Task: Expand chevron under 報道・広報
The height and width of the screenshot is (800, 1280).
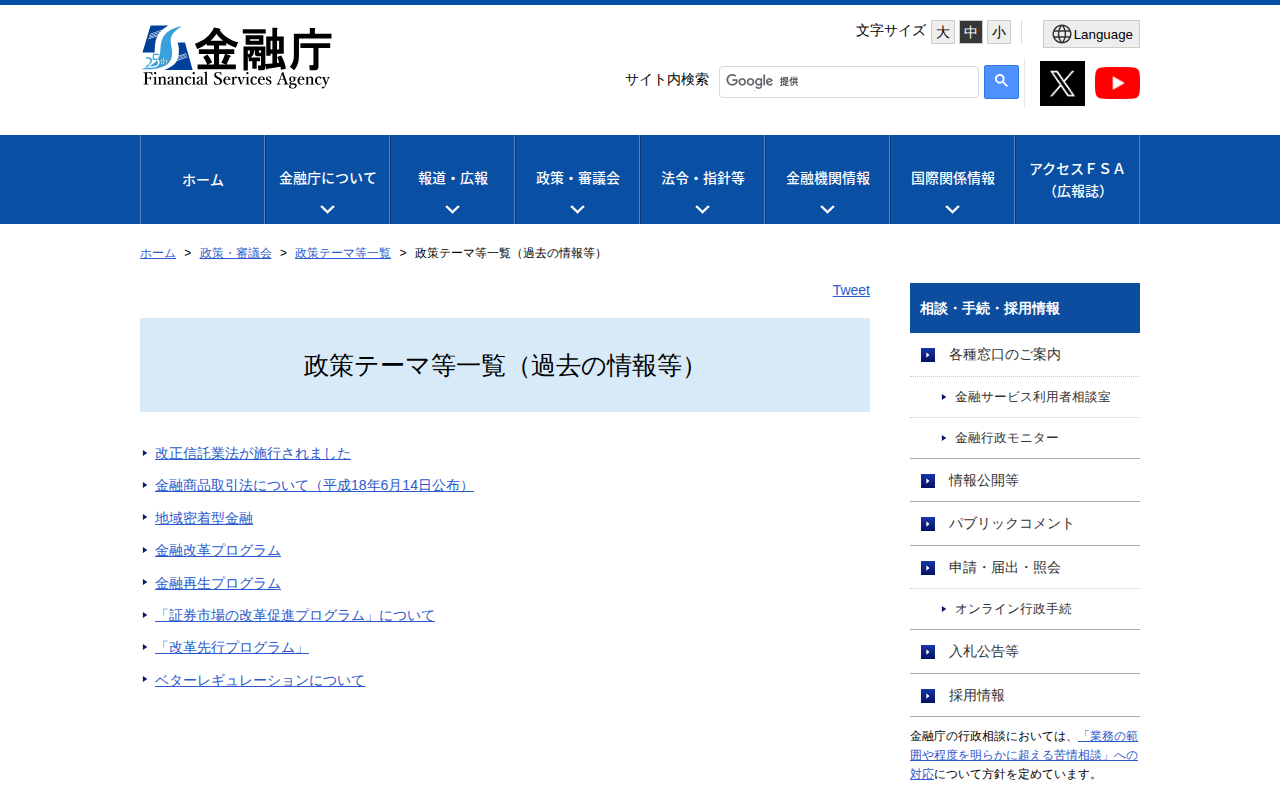Action: pos(452,210)
